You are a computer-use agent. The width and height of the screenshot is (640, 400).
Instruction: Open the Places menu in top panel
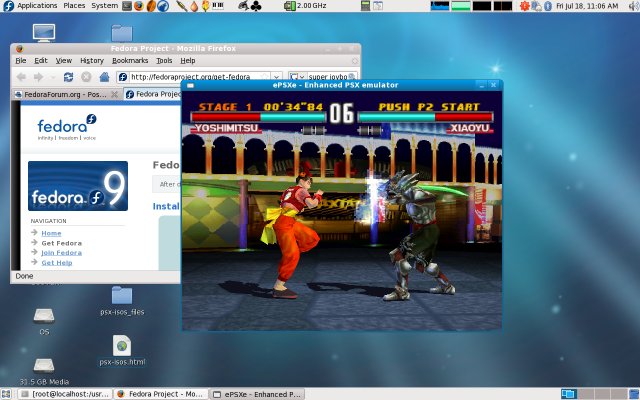tap(74, 6)
